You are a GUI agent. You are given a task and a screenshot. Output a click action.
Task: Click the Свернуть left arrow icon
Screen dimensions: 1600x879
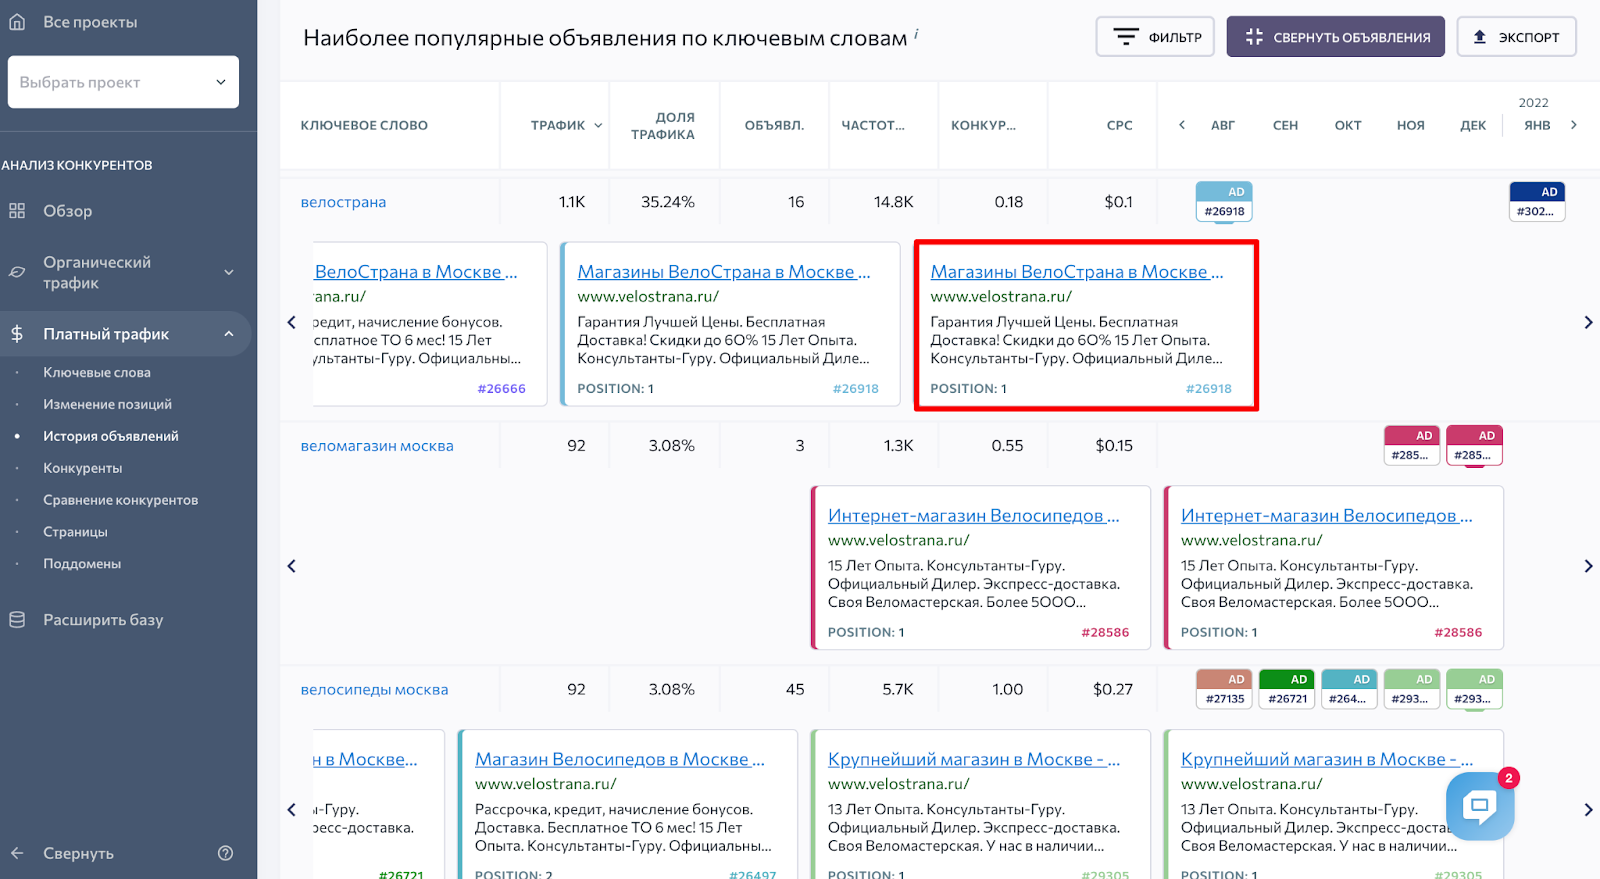coord(17,853)
